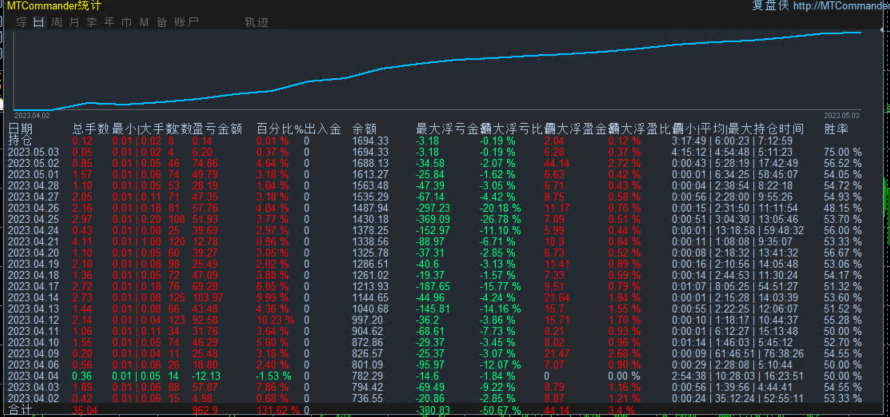
Task: Select the 2023.04.09 date row
Action: coord(436,353)
